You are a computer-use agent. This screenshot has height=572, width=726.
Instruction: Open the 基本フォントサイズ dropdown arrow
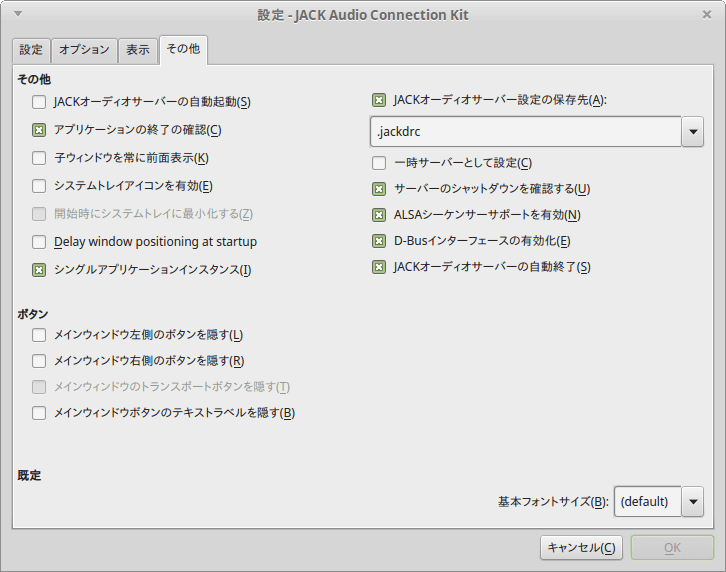pyautogui.click(x=693, y=502)
